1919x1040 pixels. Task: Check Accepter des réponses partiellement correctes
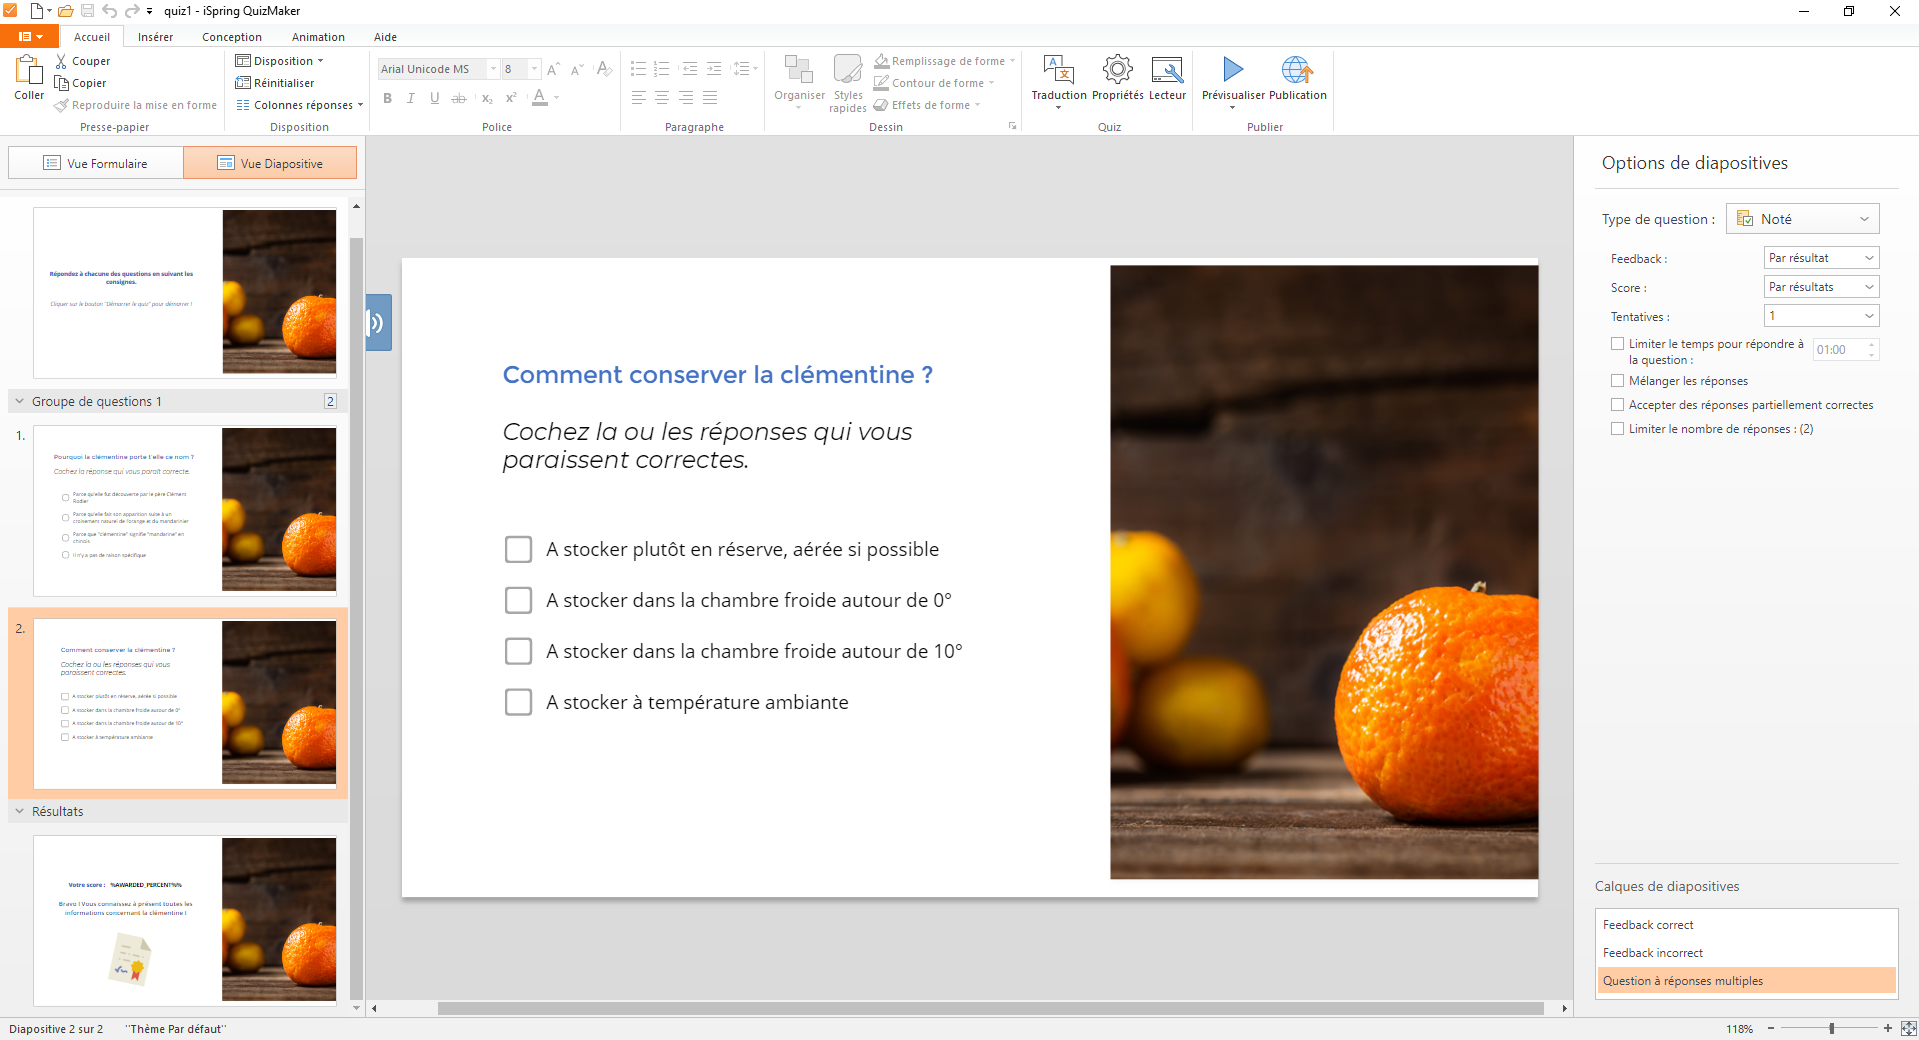pyautogui.click(x=1617, y=405)
